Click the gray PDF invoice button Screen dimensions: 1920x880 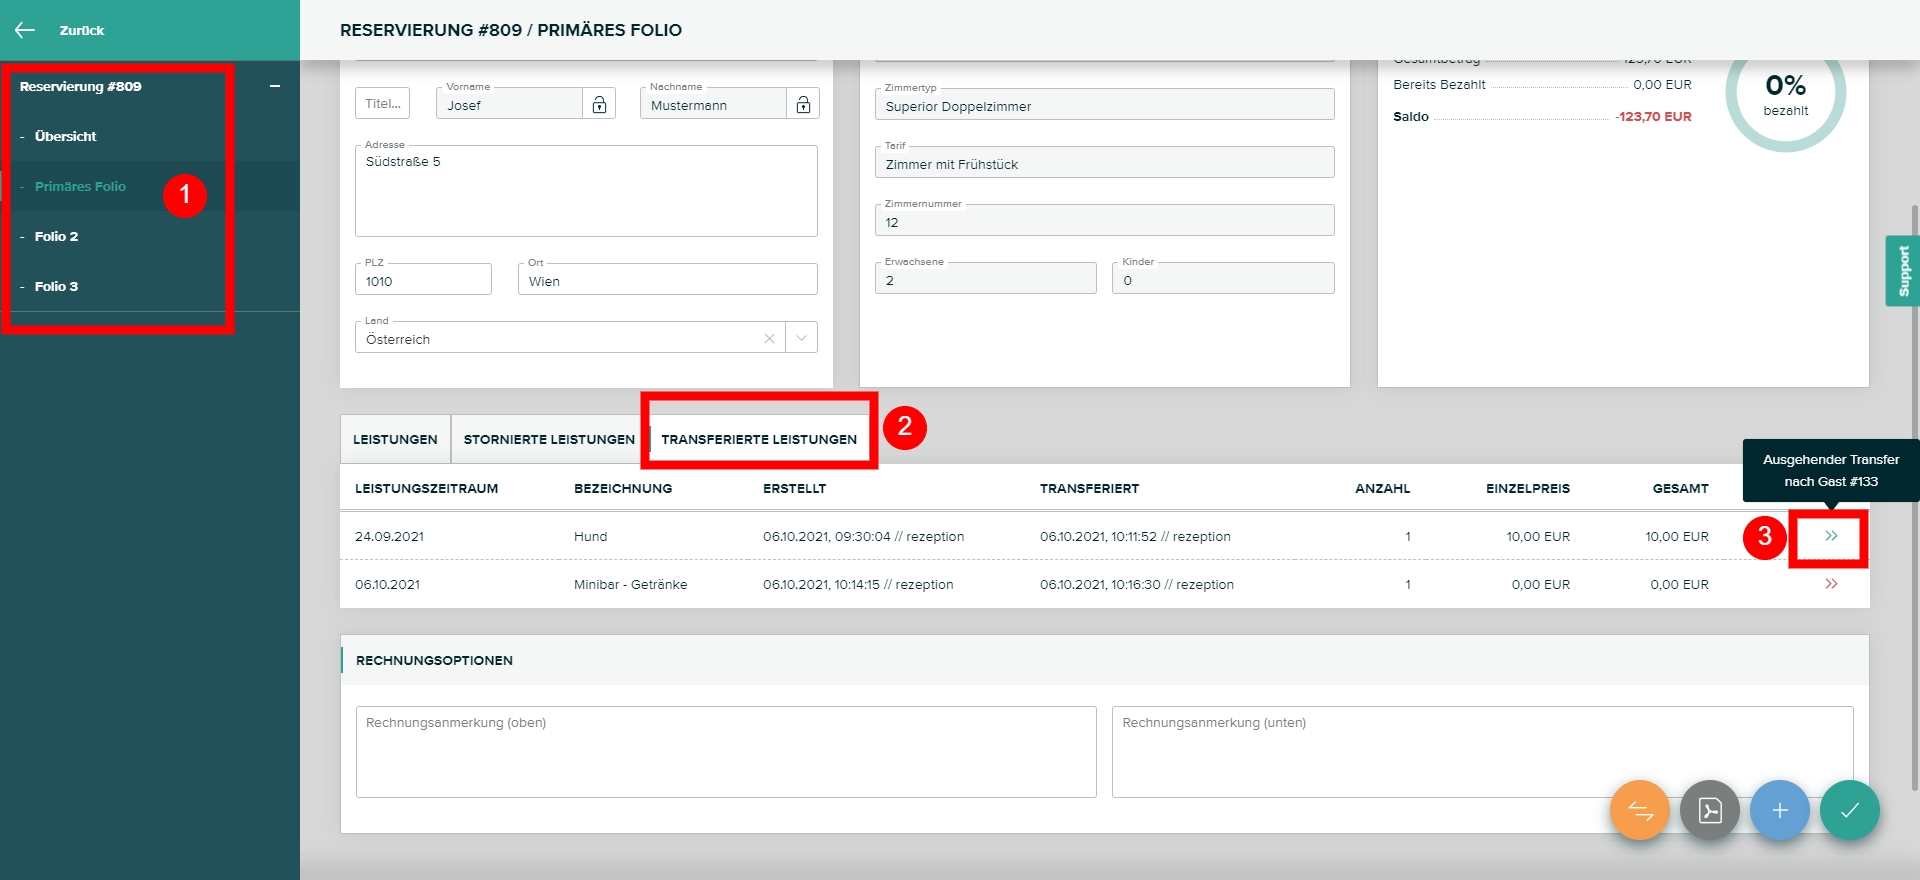(1709, 810)
